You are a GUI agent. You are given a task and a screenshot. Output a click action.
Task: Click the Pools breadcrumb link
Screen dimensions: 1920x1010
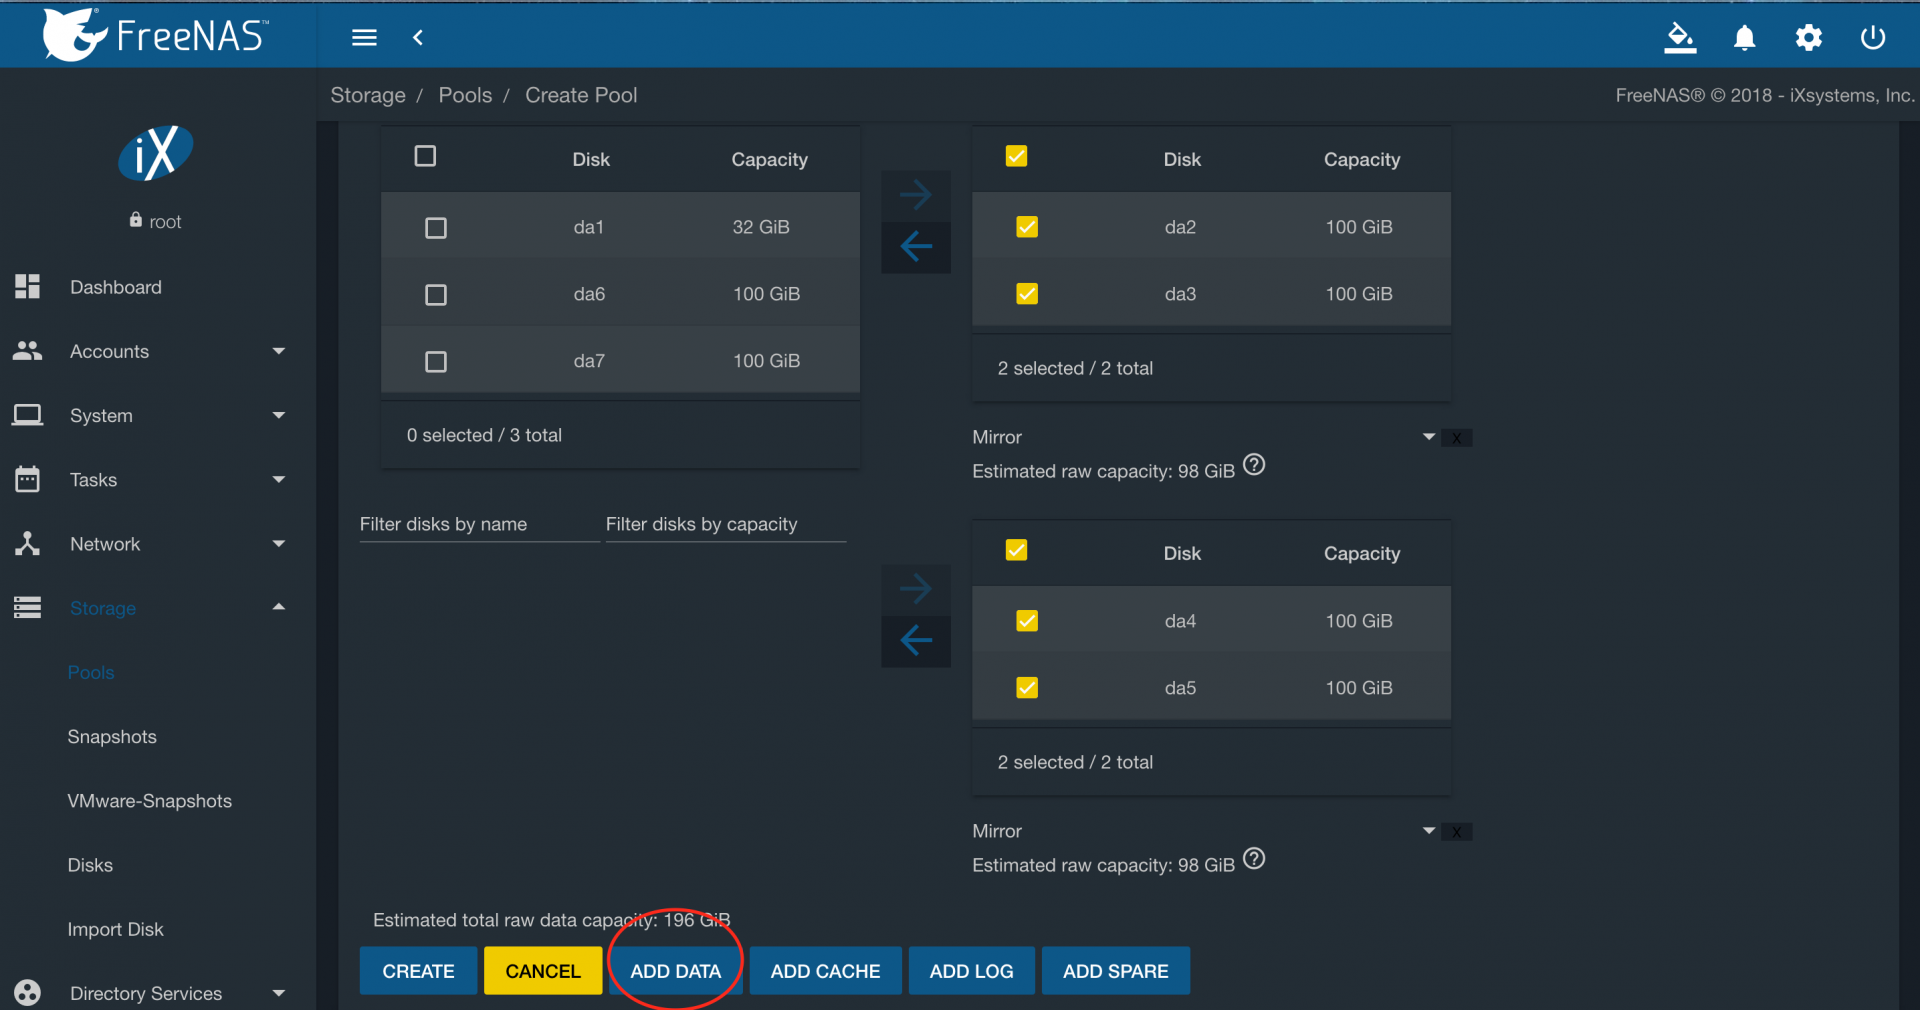click(x=465, y=95)
